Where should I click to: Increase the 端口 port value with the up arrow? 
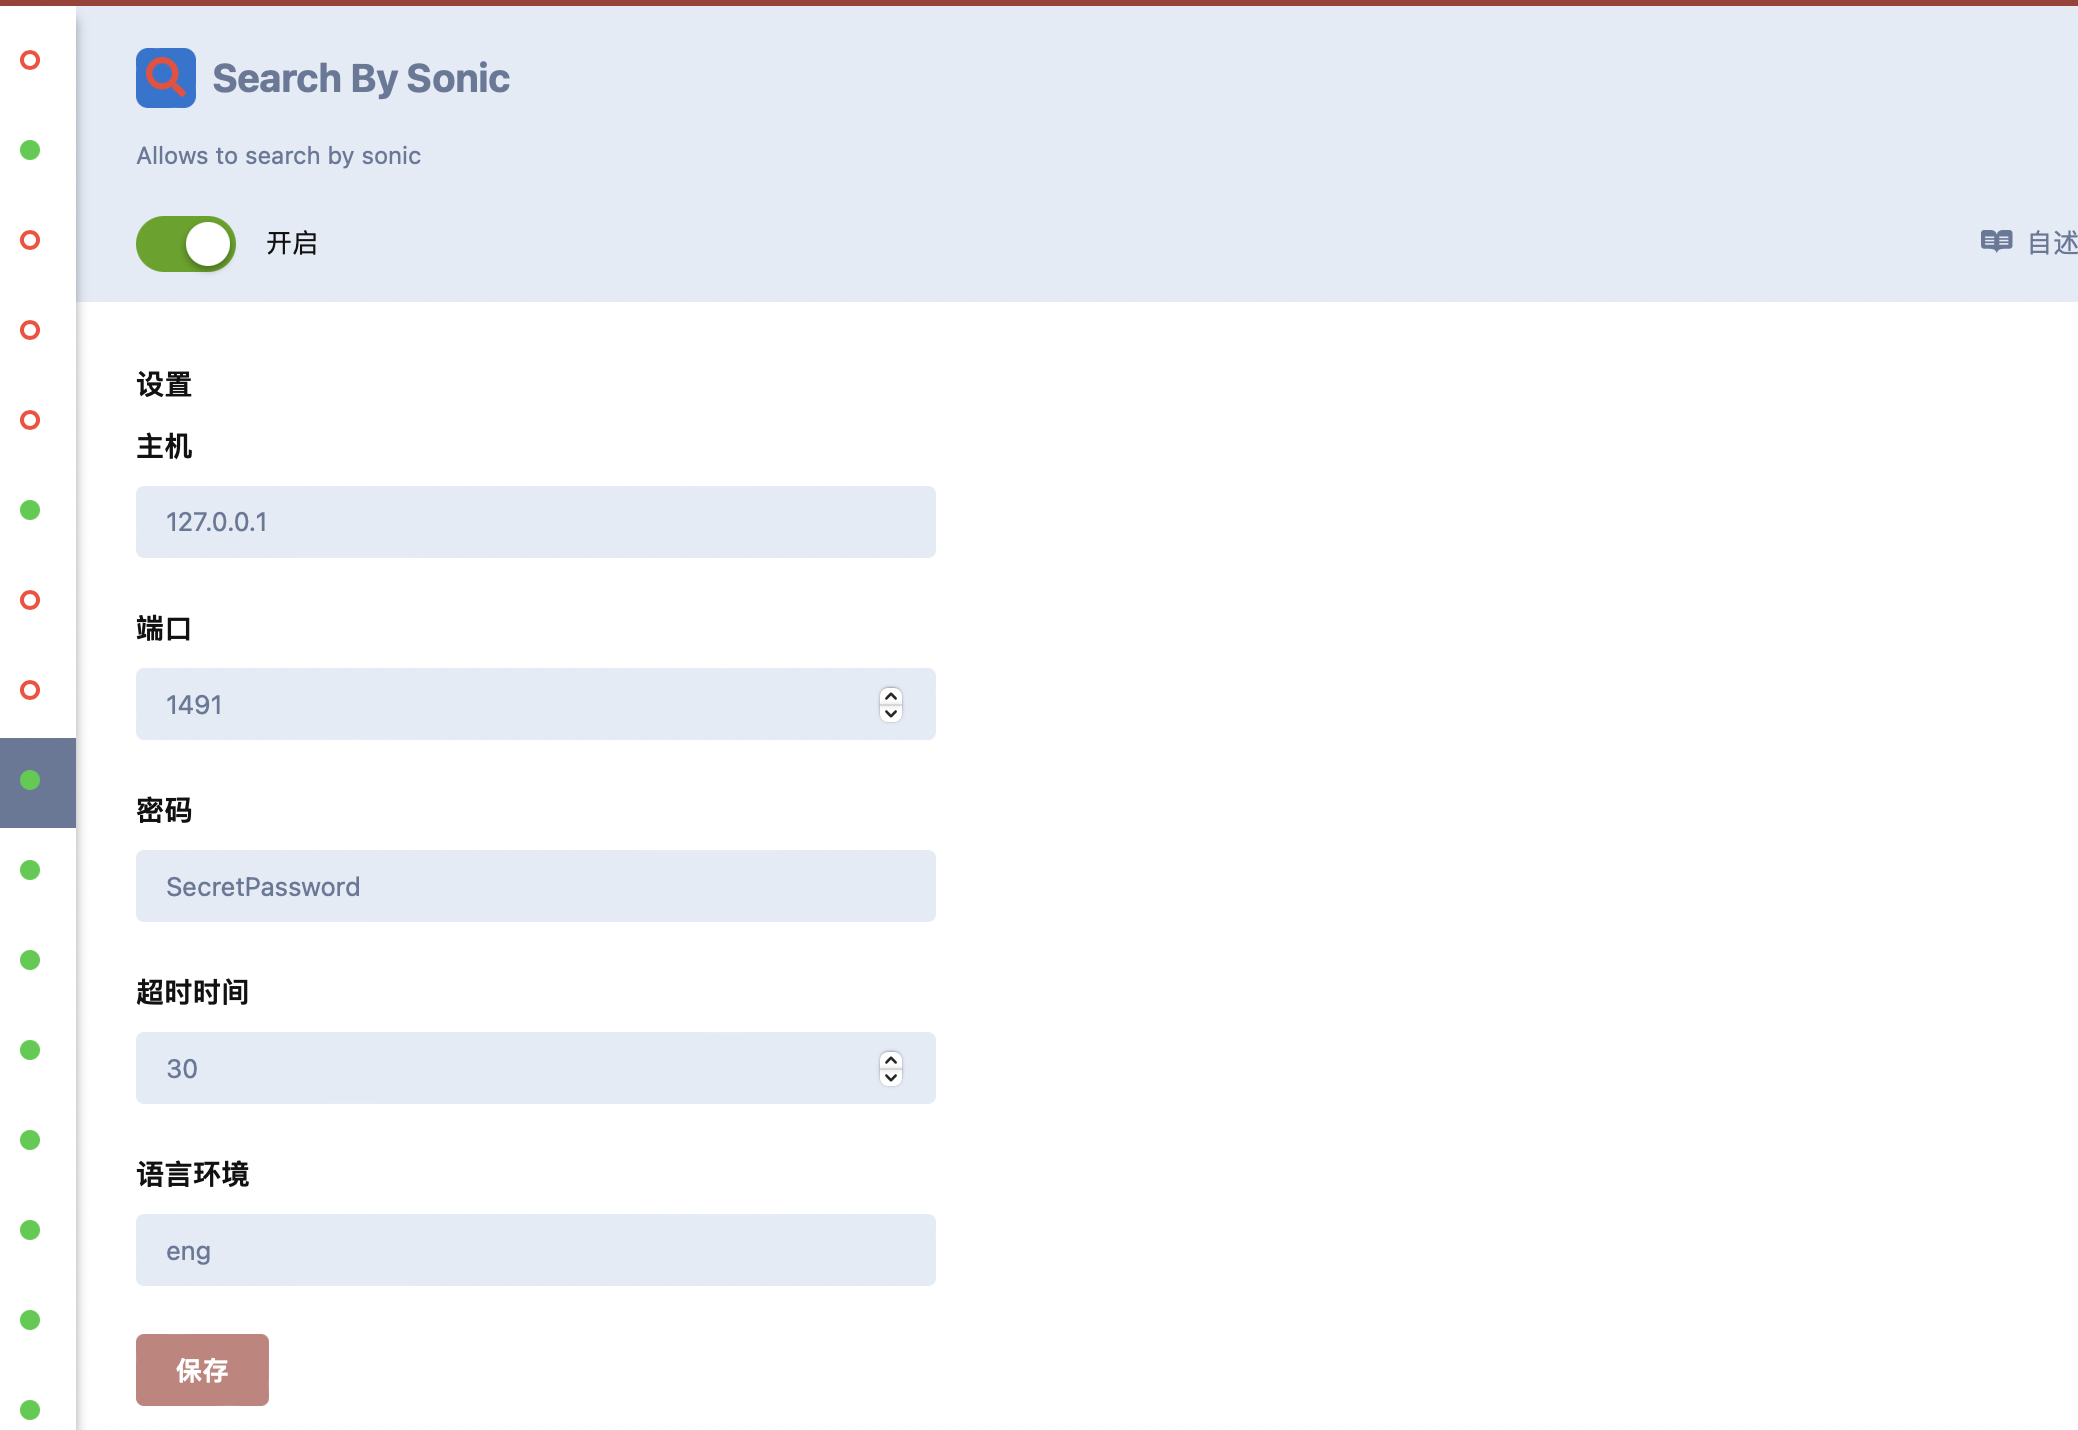[x=891, y=696]
